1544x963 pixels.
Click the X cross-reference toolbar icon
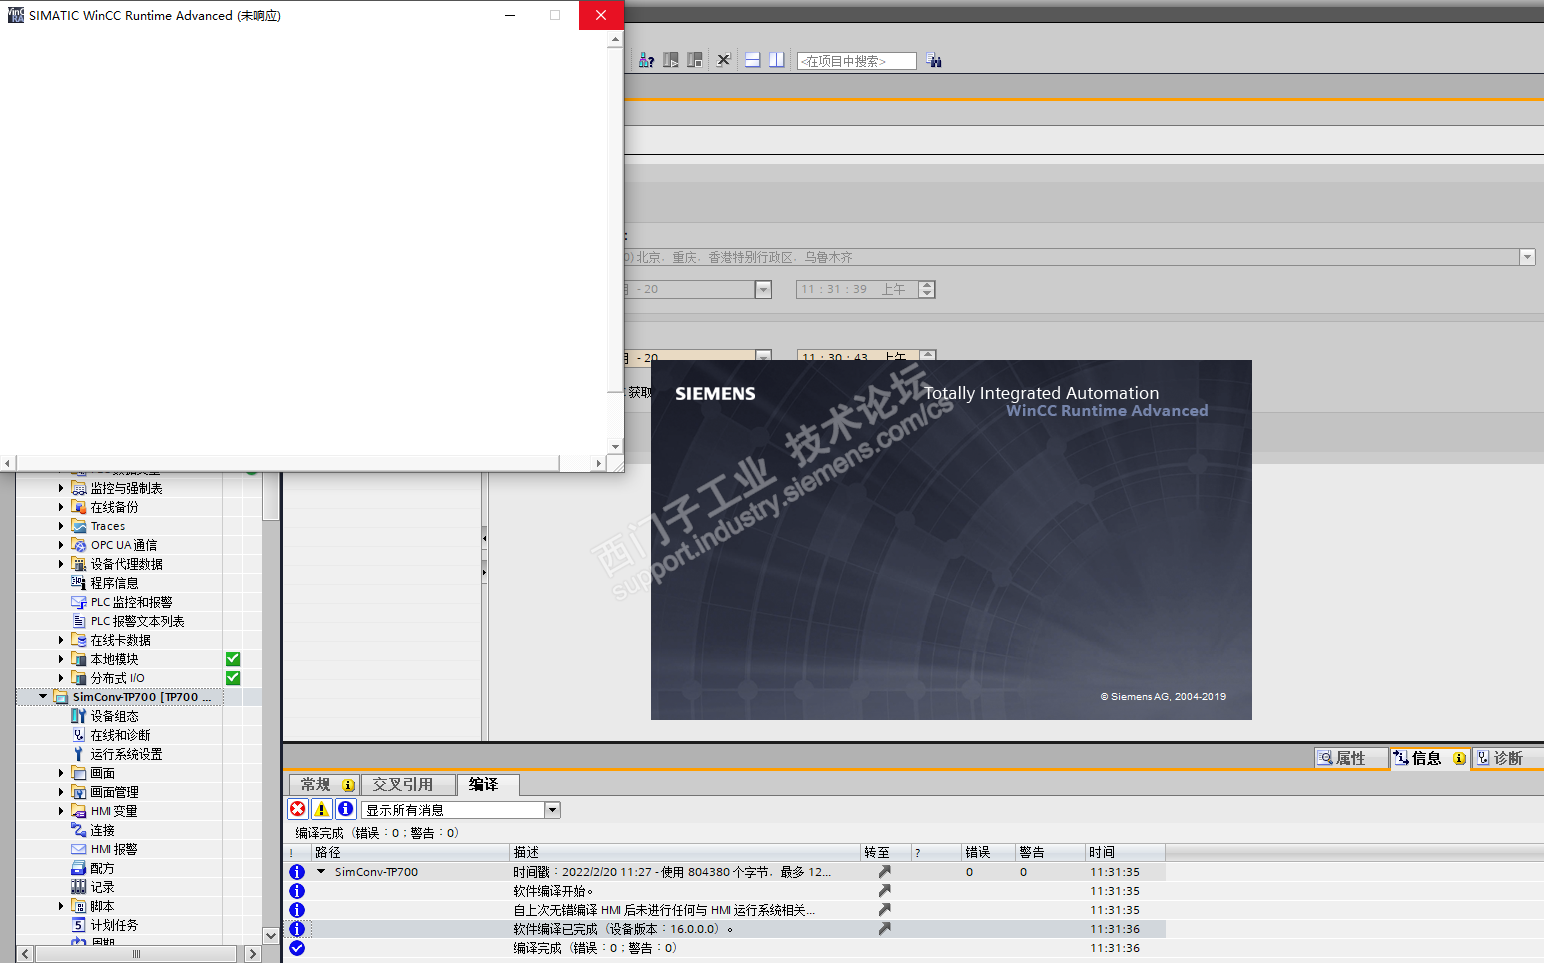[724, 60]
